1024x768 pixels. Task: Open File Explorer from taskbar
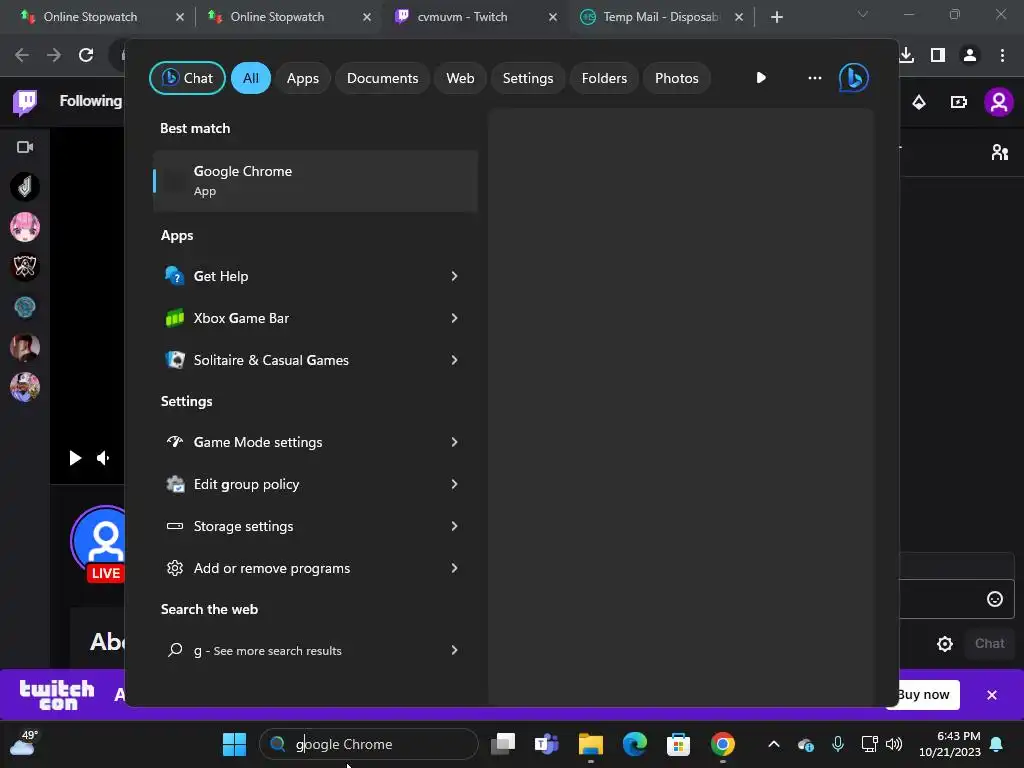pyautogui.click(x=590, y=744)
